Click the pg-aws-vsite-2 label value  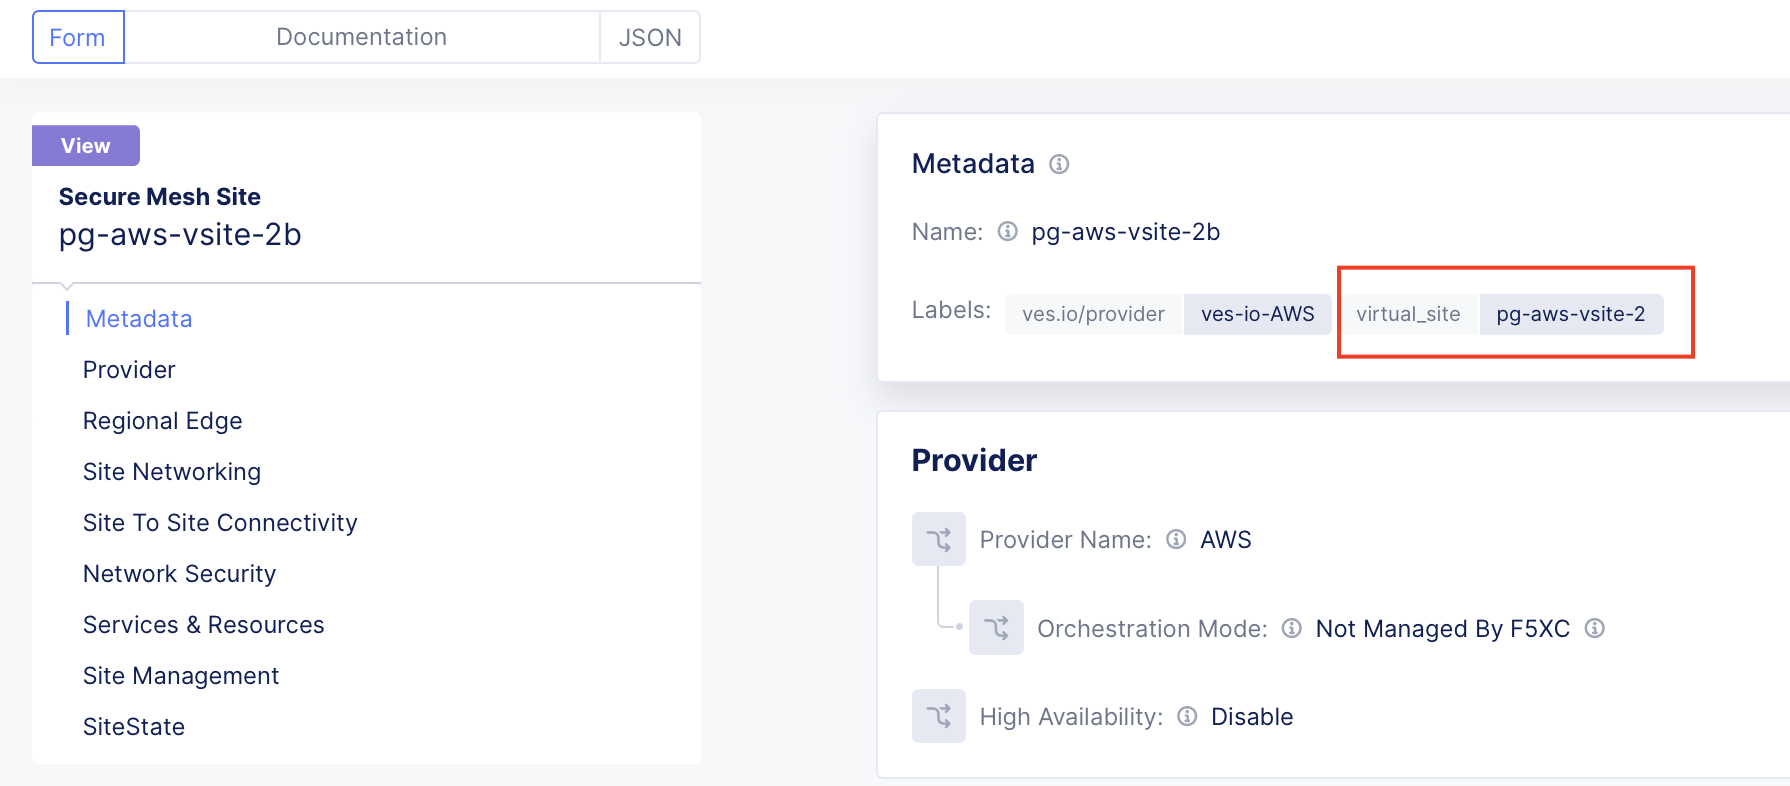tap(1570, 314)
